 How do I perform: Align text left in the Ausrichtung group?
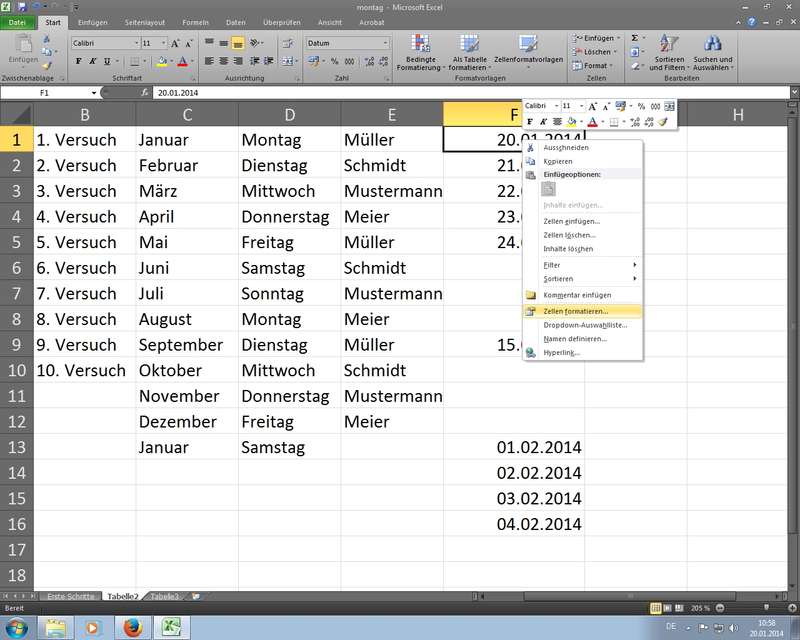point(209,61)
